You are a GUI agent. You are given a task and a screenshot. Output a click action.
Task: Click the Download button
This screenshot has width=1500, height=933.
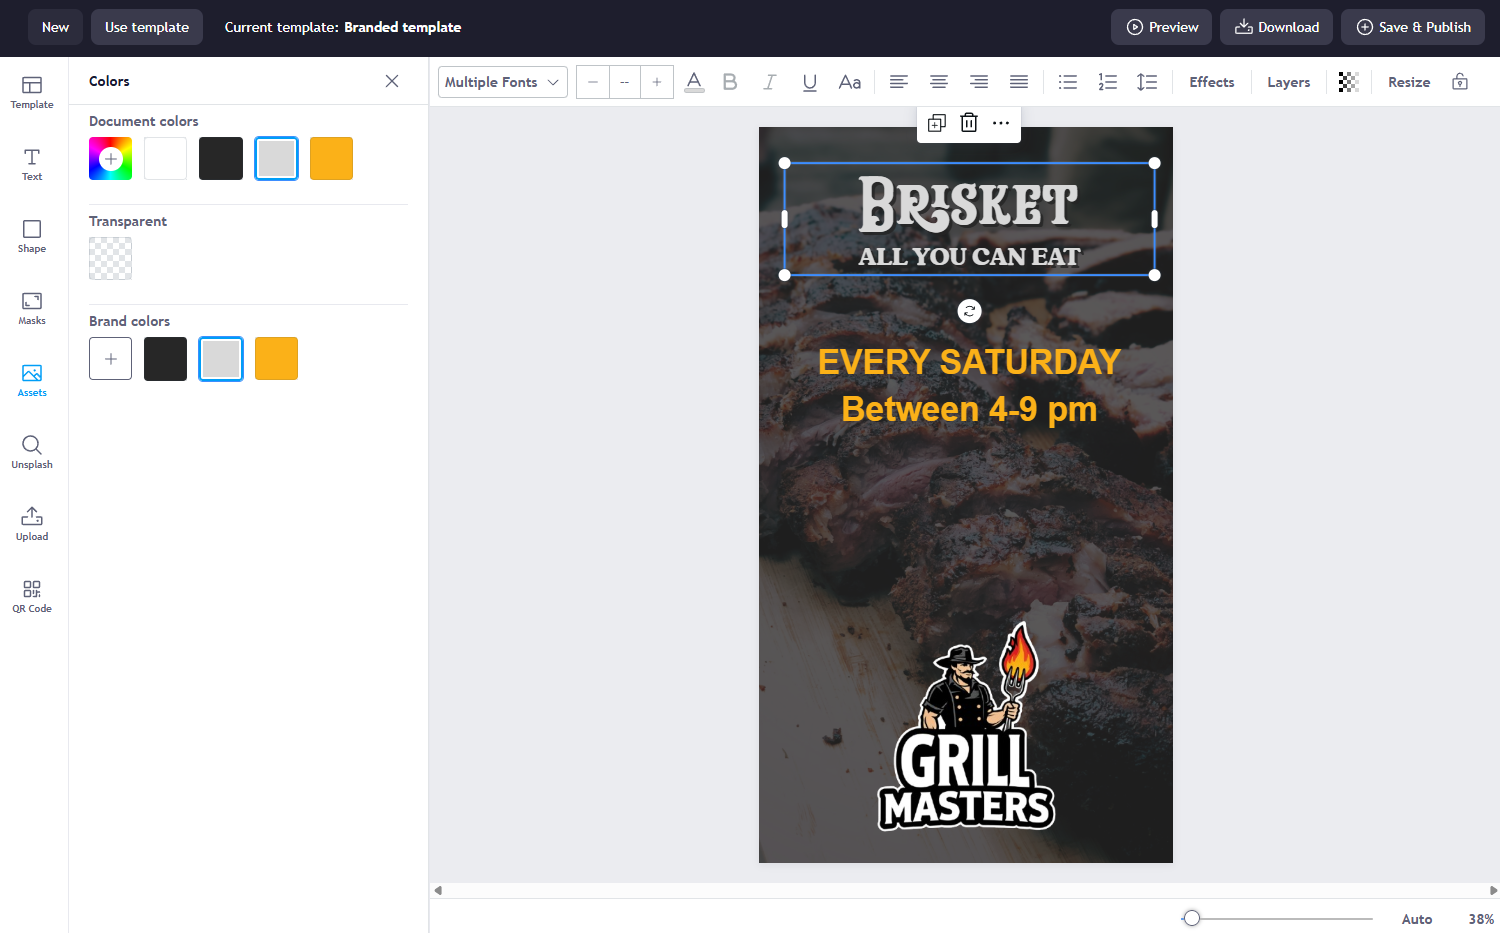pyautogui.click(x=1276, y=27)
